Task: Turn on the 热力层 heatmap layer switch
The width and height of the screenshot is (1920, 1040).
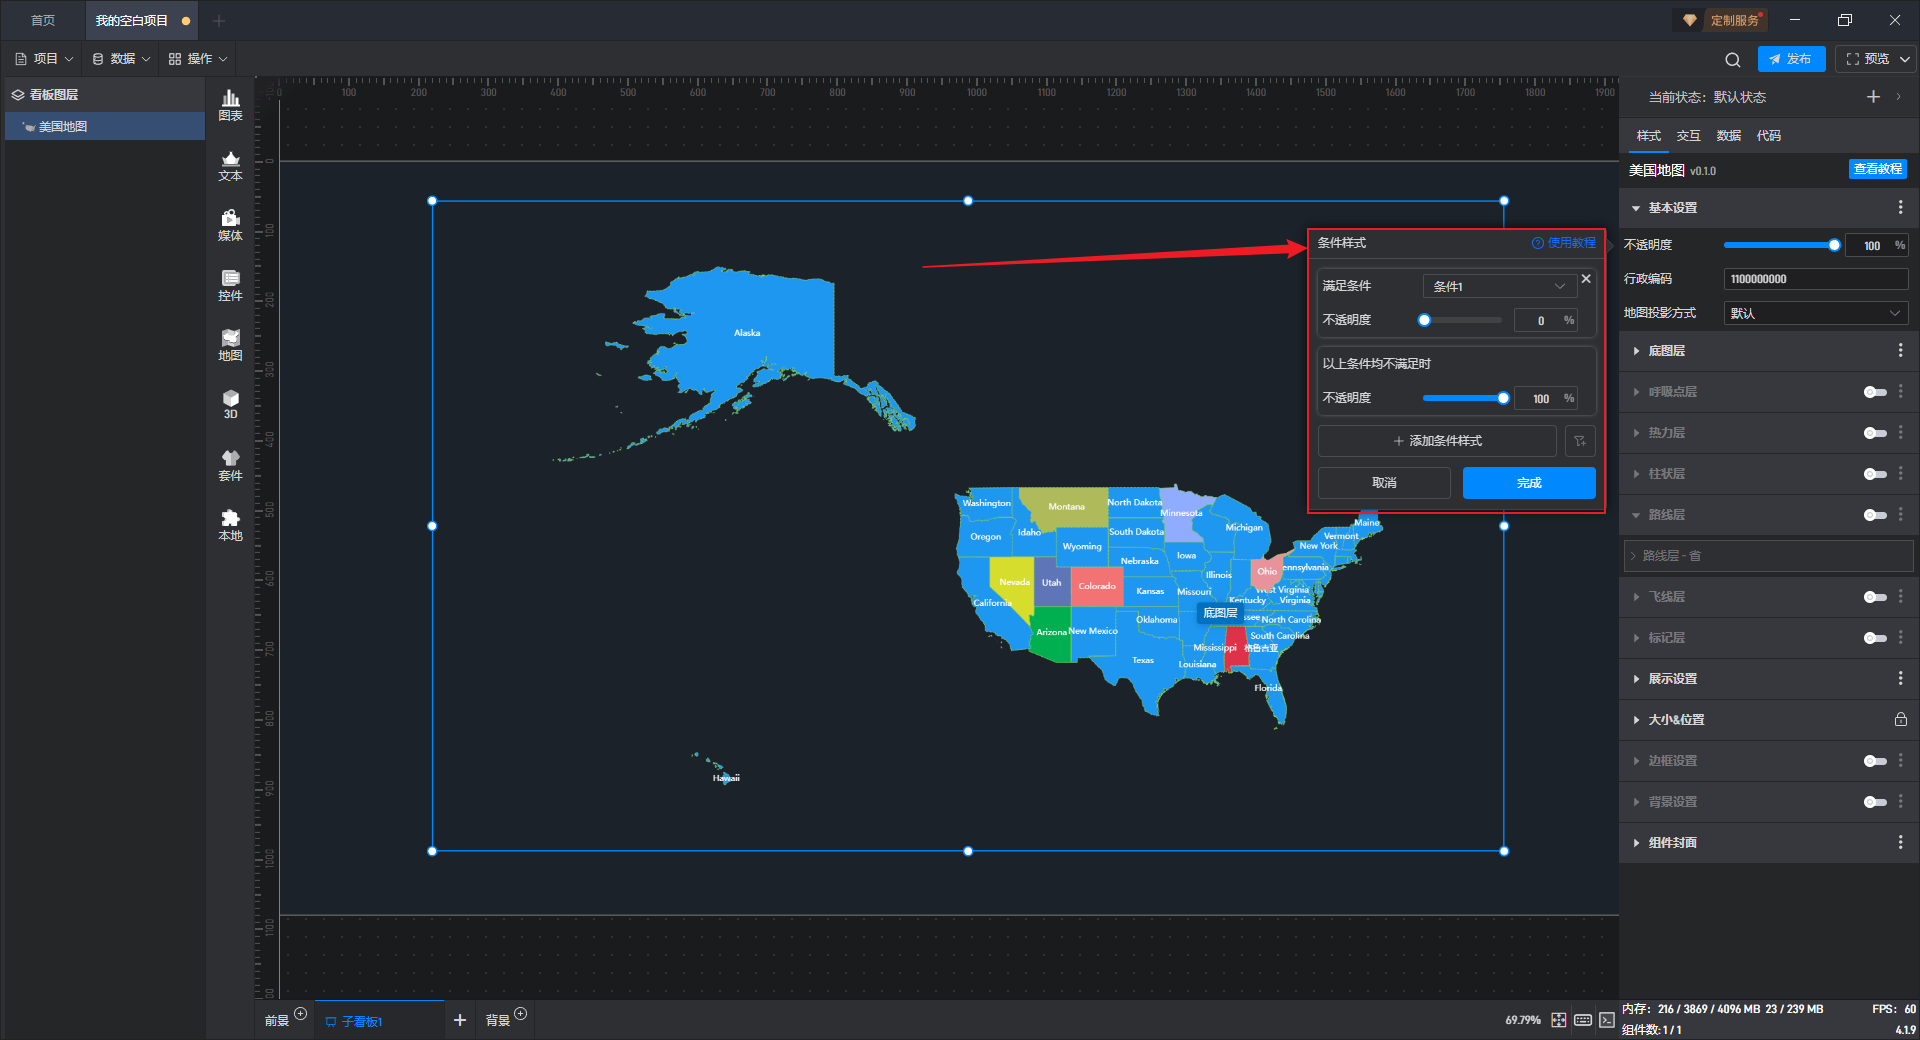Action: tap(1875, 433)
